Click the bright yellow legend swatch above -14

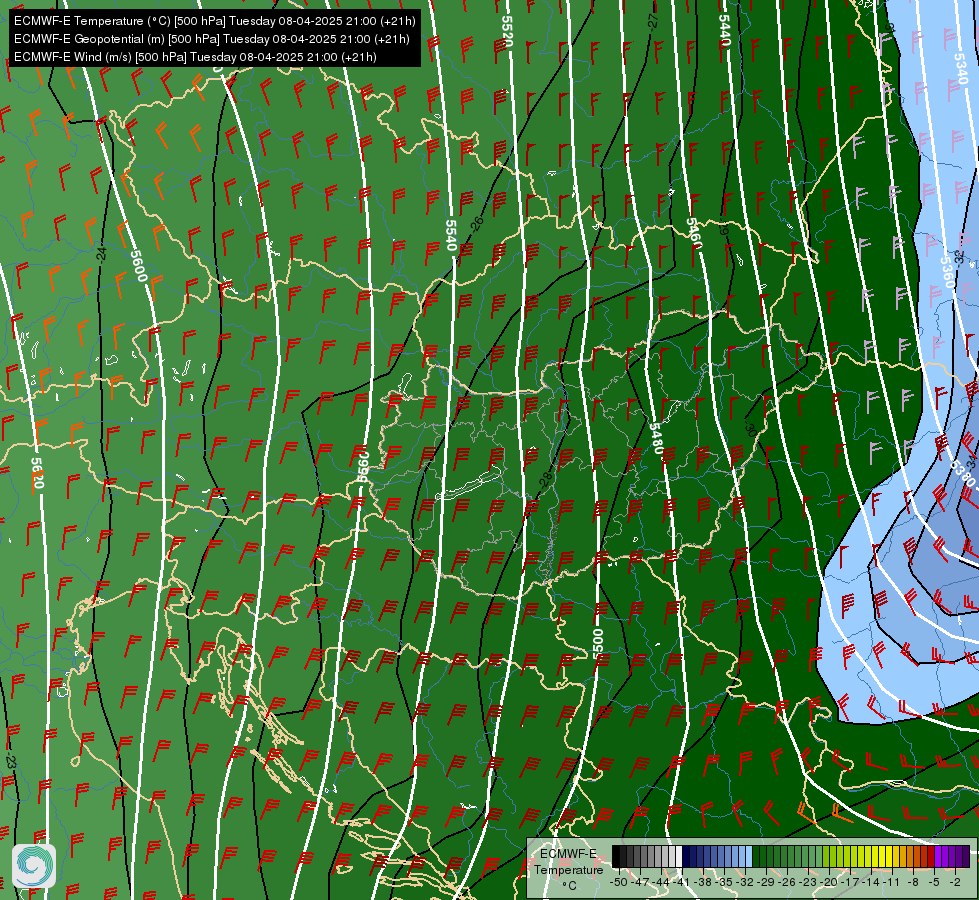coord(875,856)
